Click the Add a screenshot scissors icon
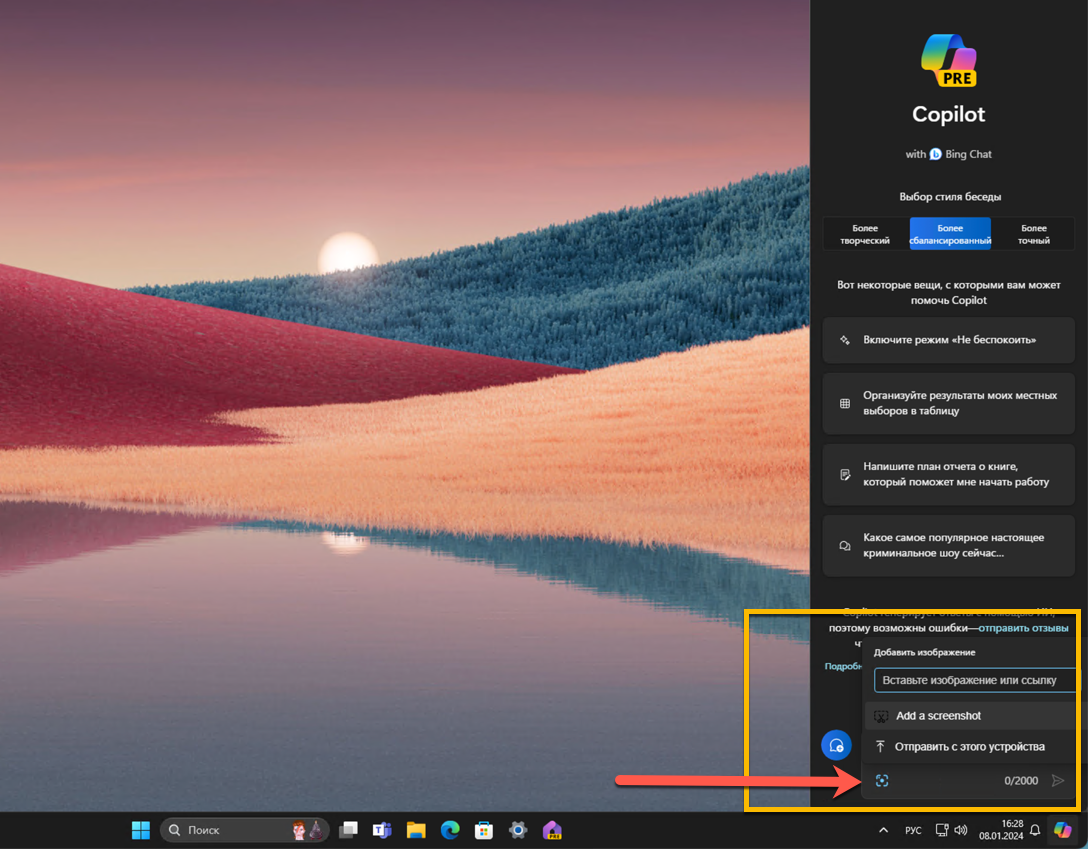 881,716
